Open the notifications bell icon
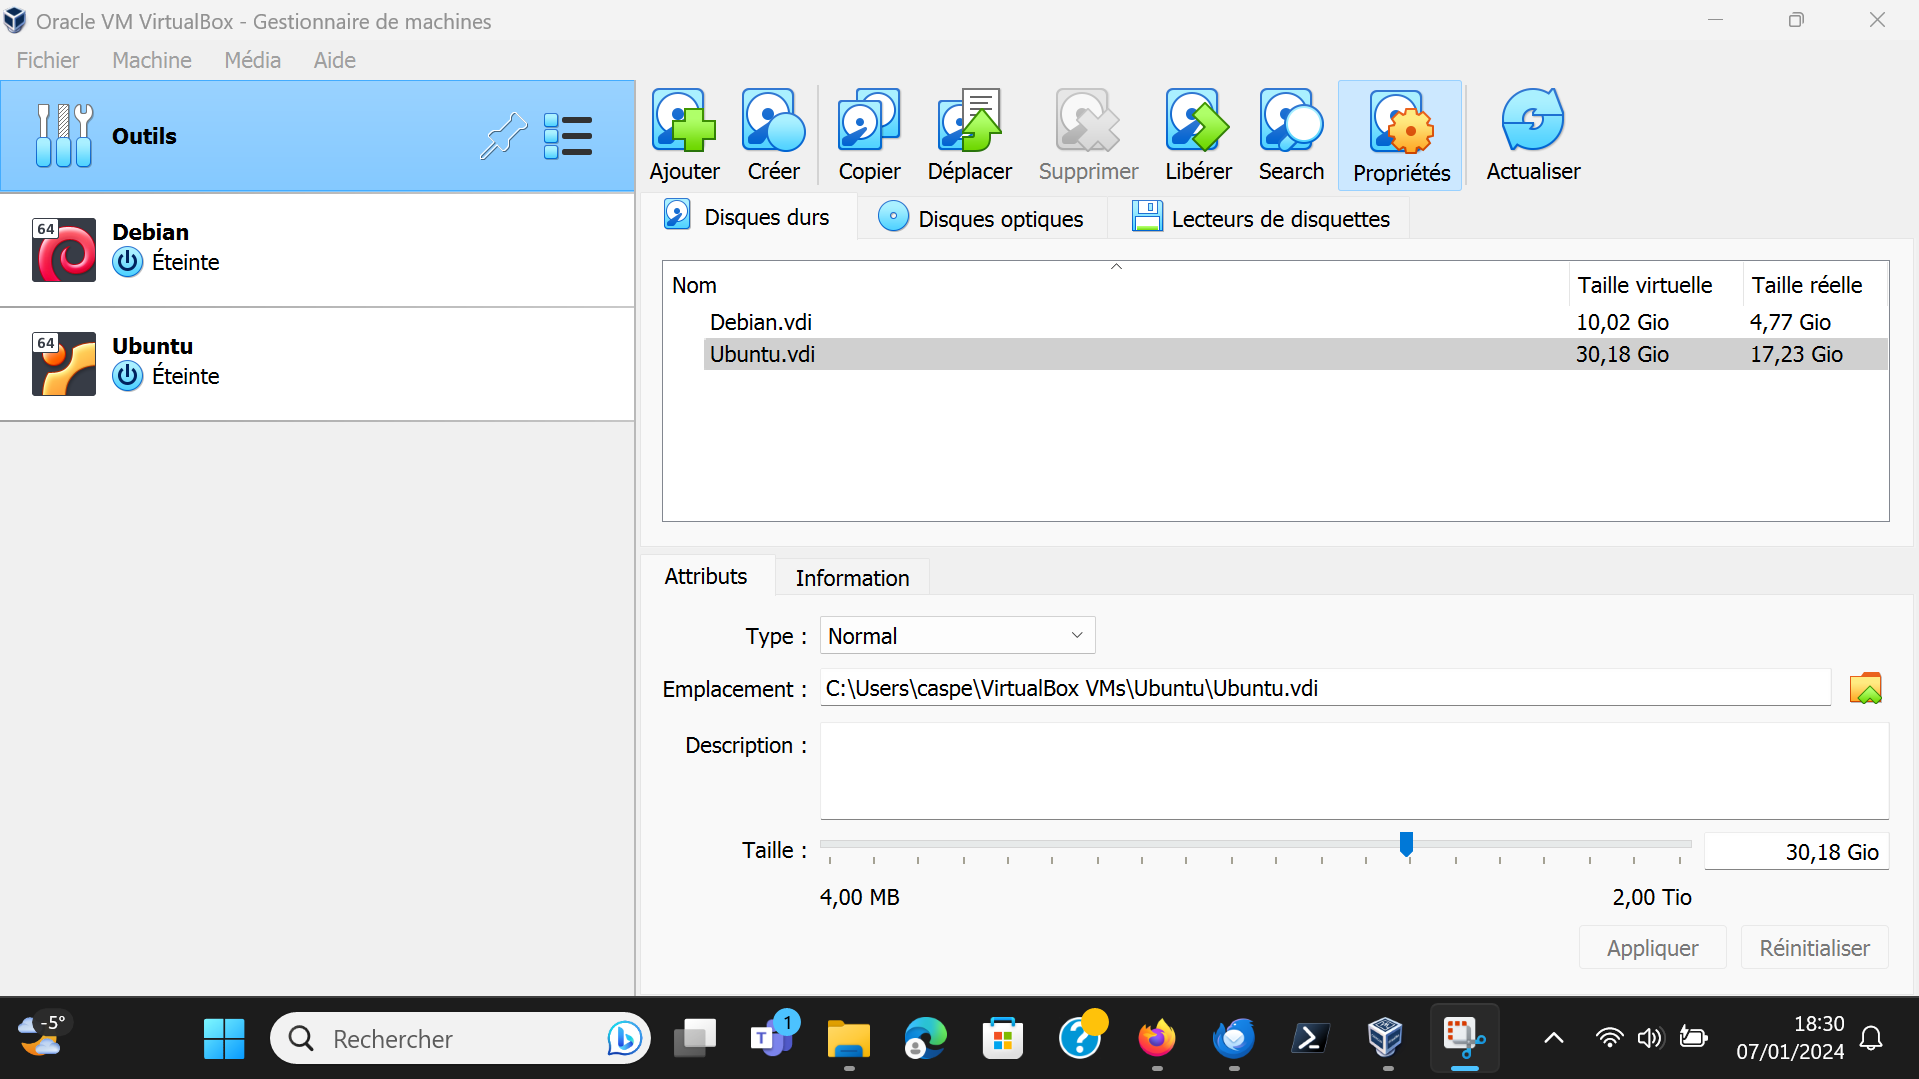The image size is (1919, 1079). (1871, 1039)
